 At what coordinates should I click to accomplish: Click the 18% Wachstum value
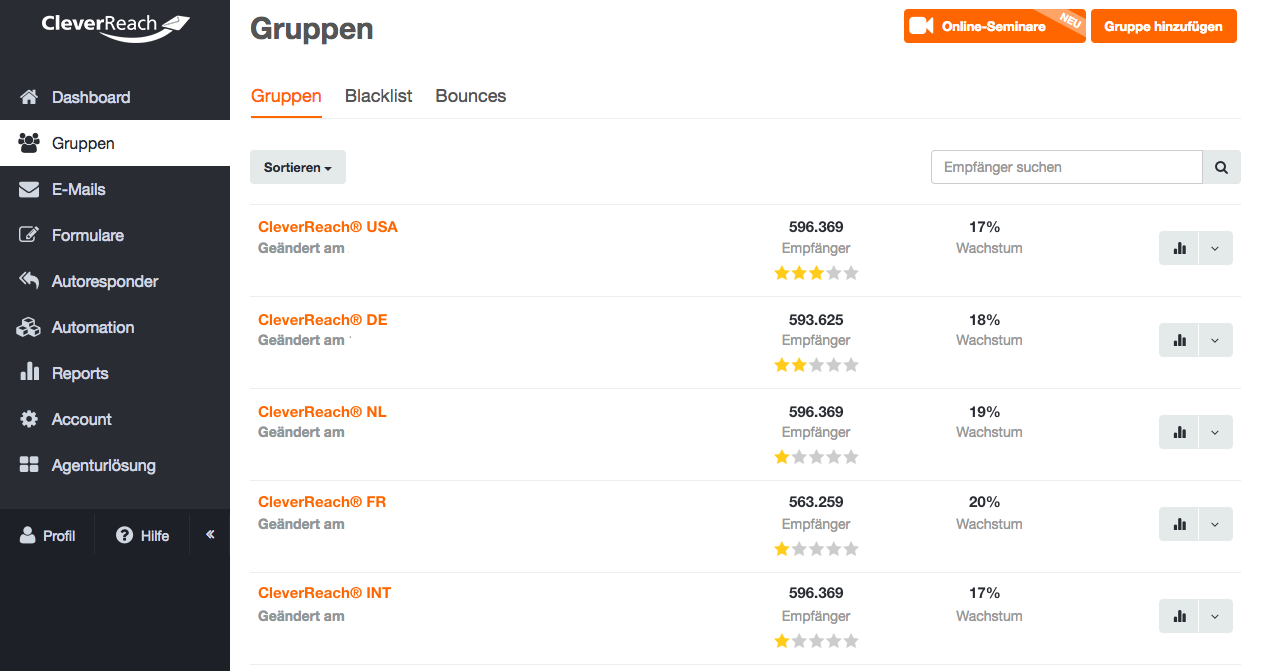pos(984,320)
